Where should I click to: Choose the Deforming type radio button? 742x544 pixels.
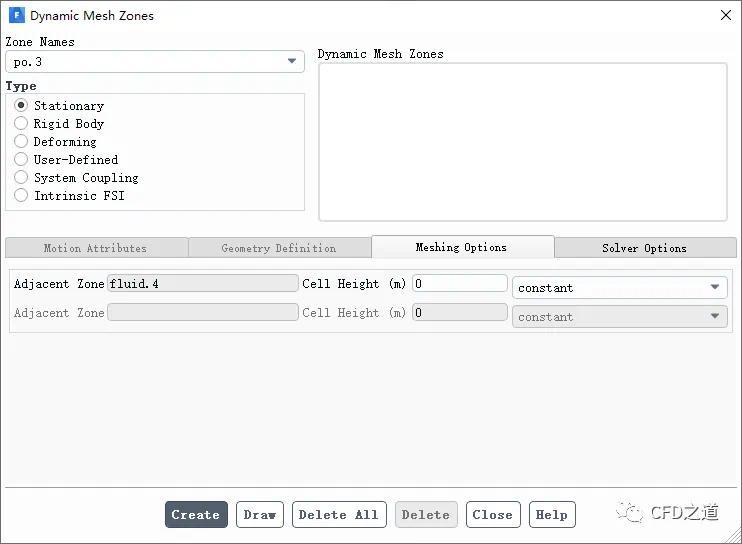[21, 141]
